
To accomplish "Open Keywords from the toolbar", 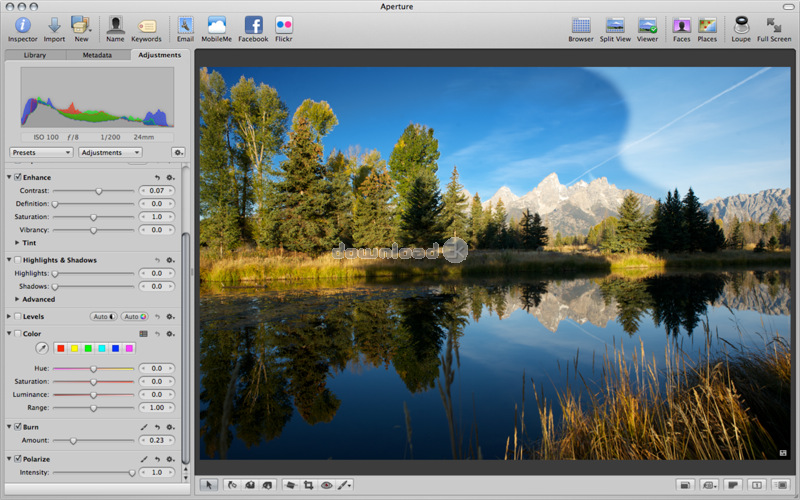I will [x=146, y=25].
